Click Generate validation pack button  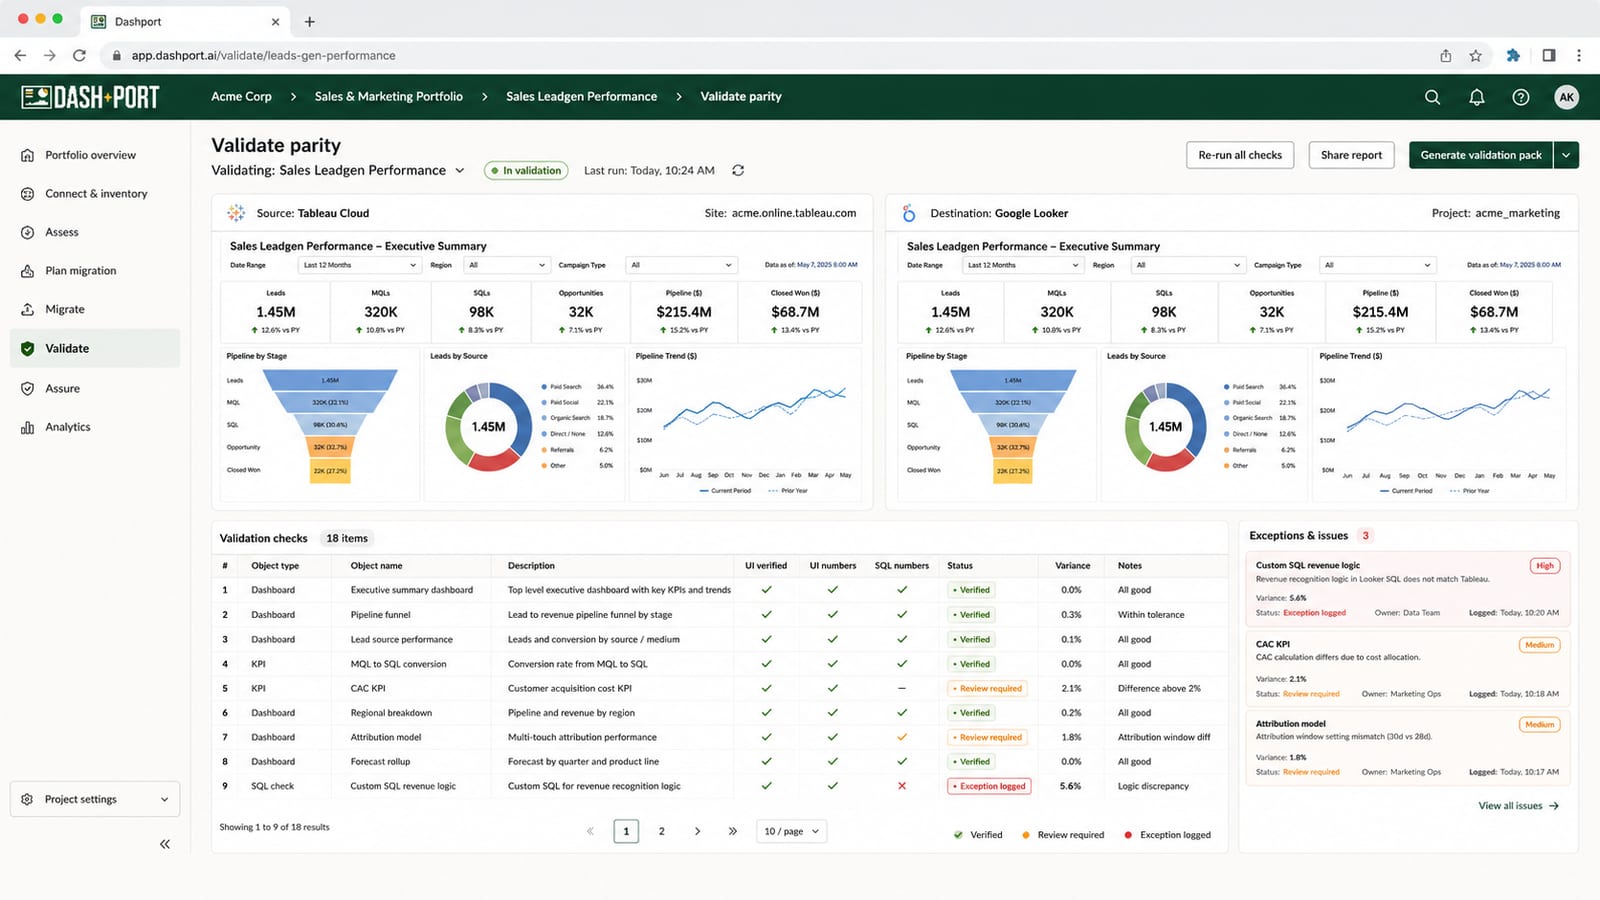1481,155
